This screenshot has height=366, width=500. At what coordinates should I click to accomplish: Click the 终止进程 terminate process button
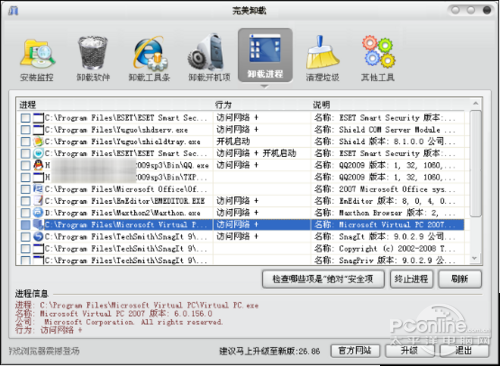[x=411, y=279]
